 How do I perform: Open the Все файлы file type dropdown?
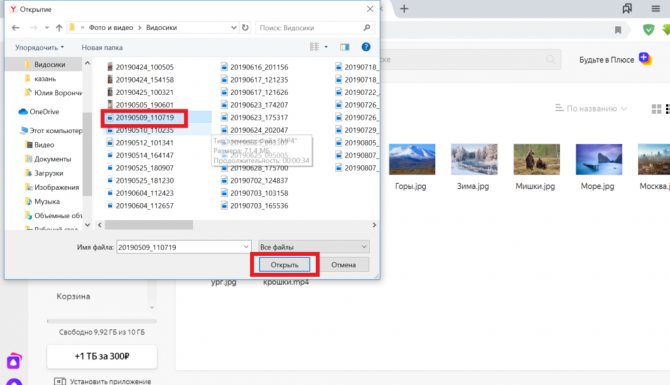tap(314, 247)
